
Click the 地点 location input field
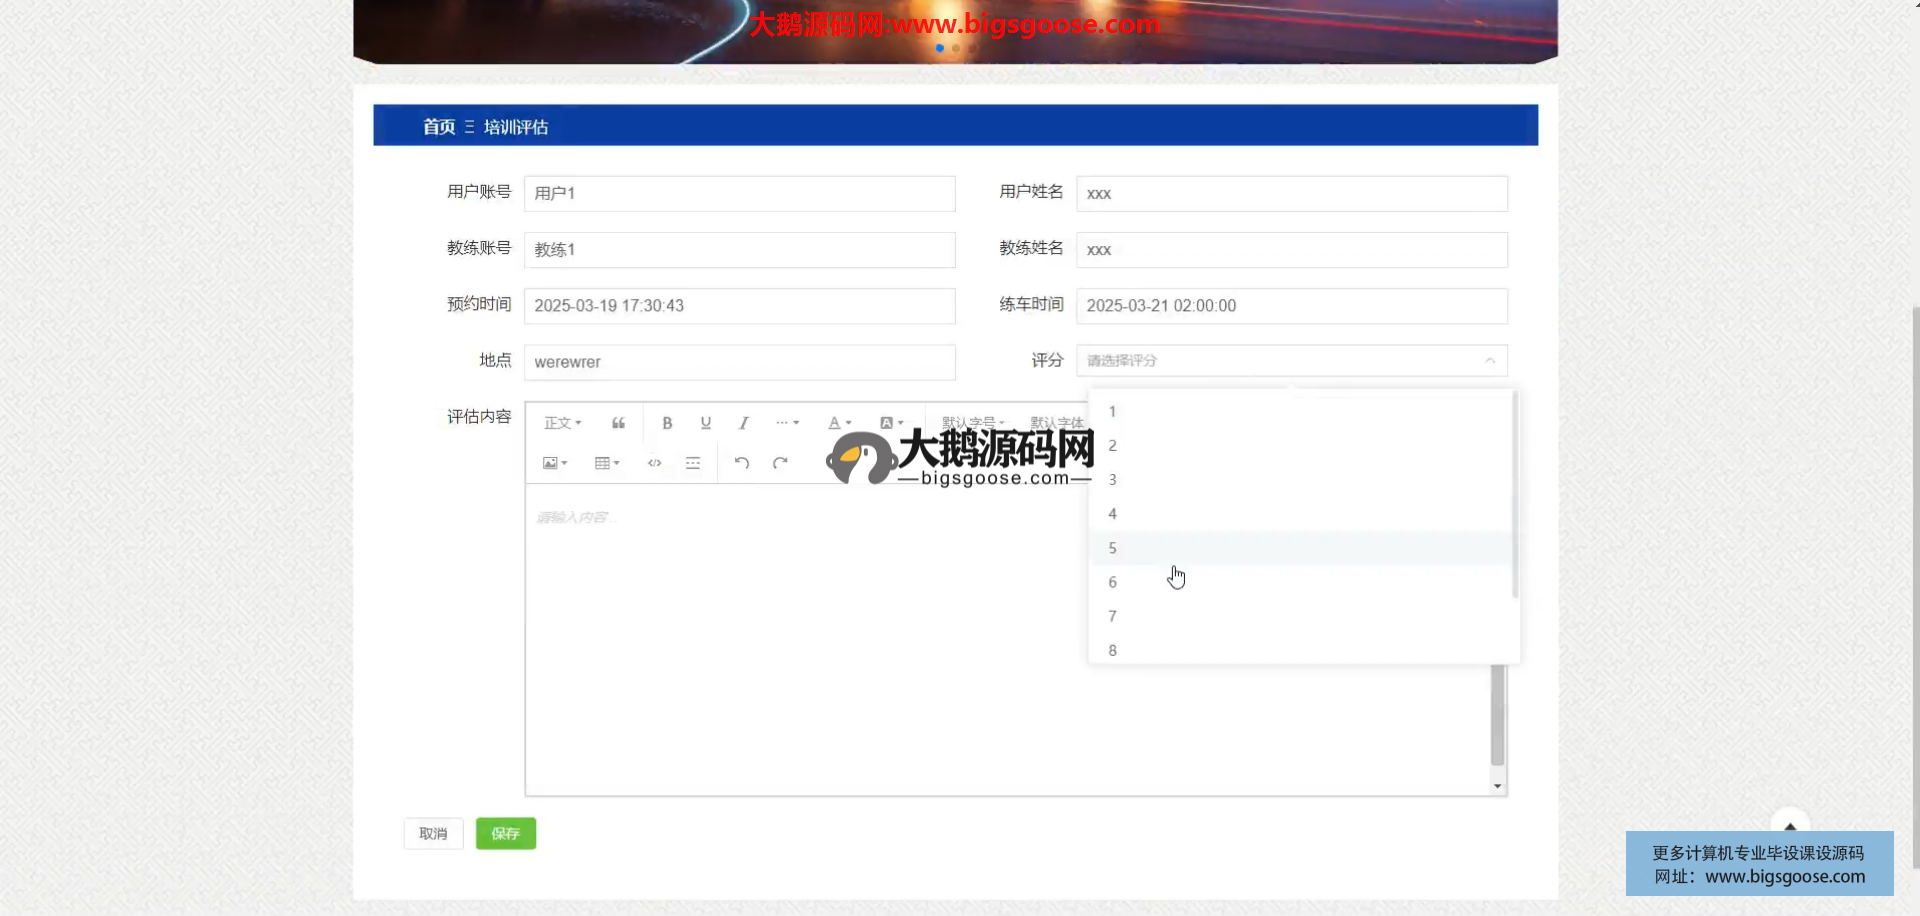tap(739, 362)
